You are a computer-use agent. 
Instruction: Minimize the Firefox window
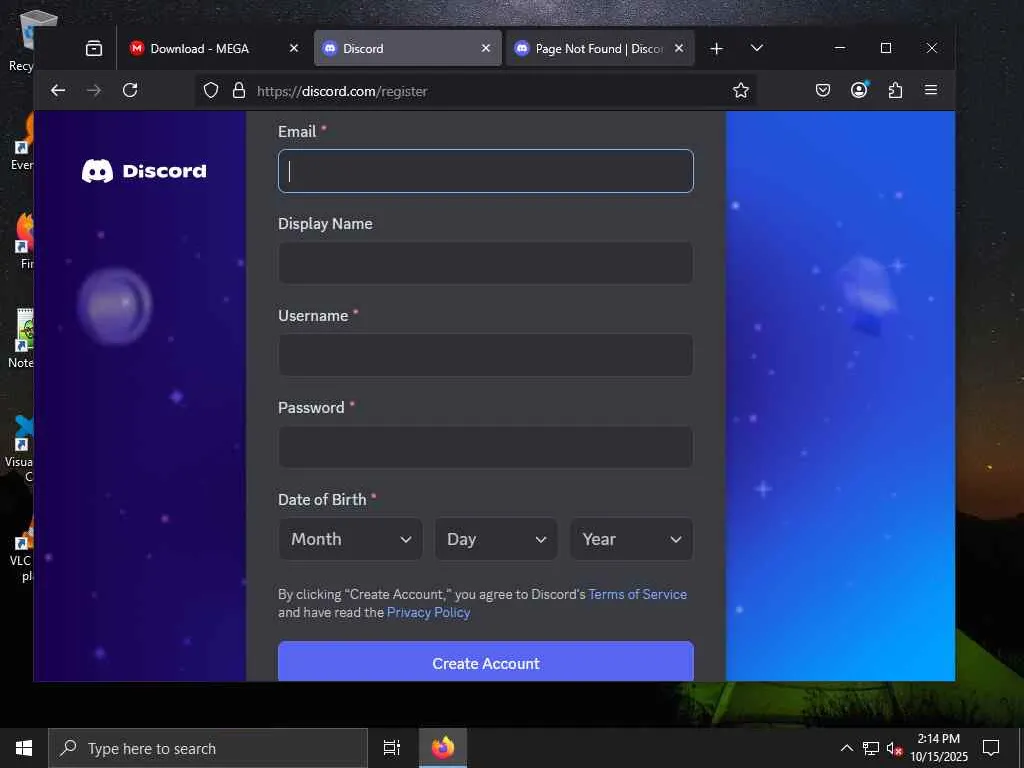[x=840, y=48]
